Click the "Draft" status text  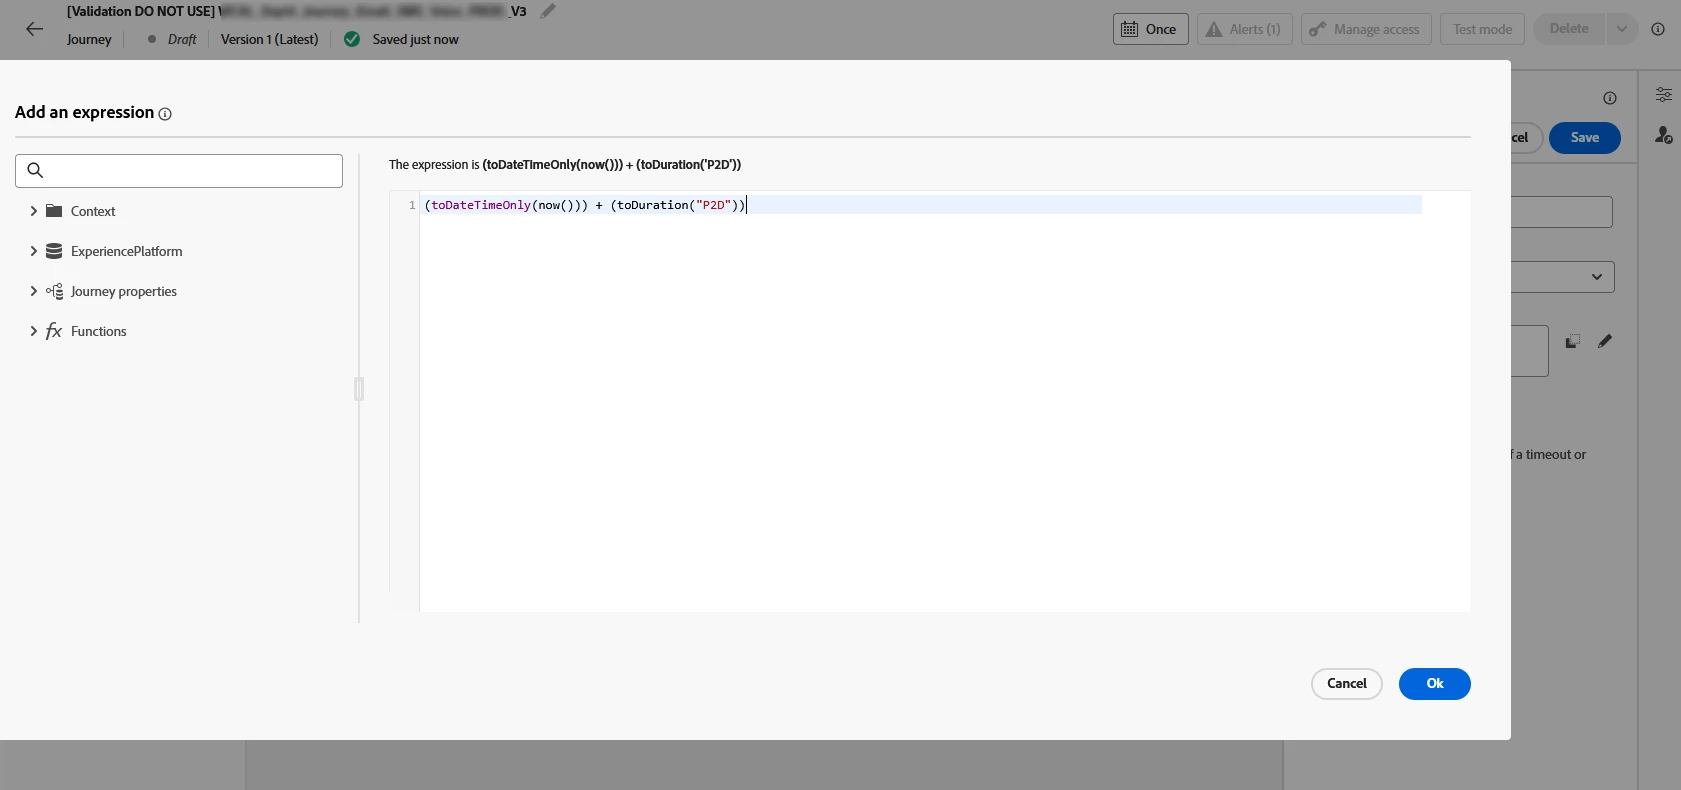pos(182,40)
